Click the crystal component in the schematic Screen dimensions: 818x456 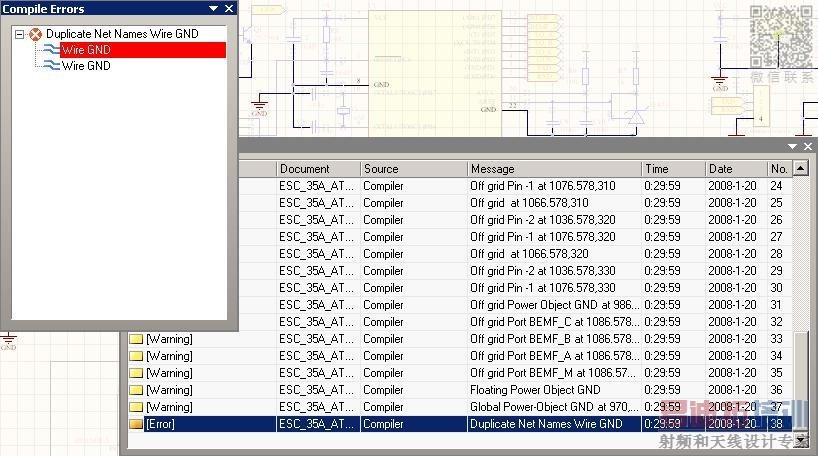343,110
